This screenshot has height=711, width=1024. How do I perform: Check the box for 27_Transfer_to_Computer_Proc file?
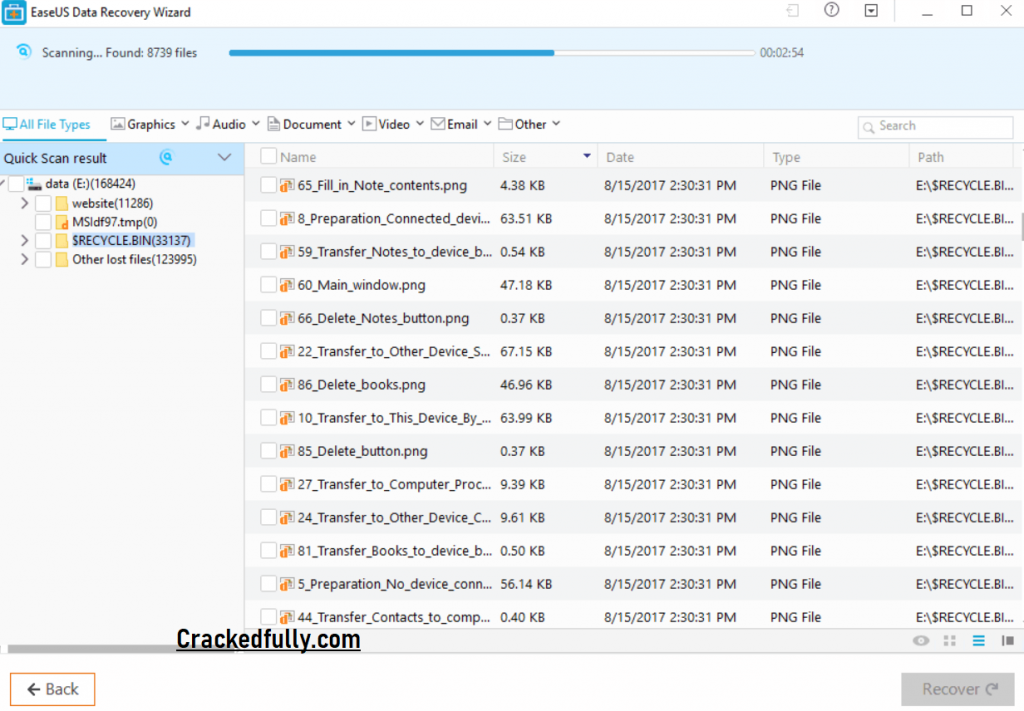(268, 484)
